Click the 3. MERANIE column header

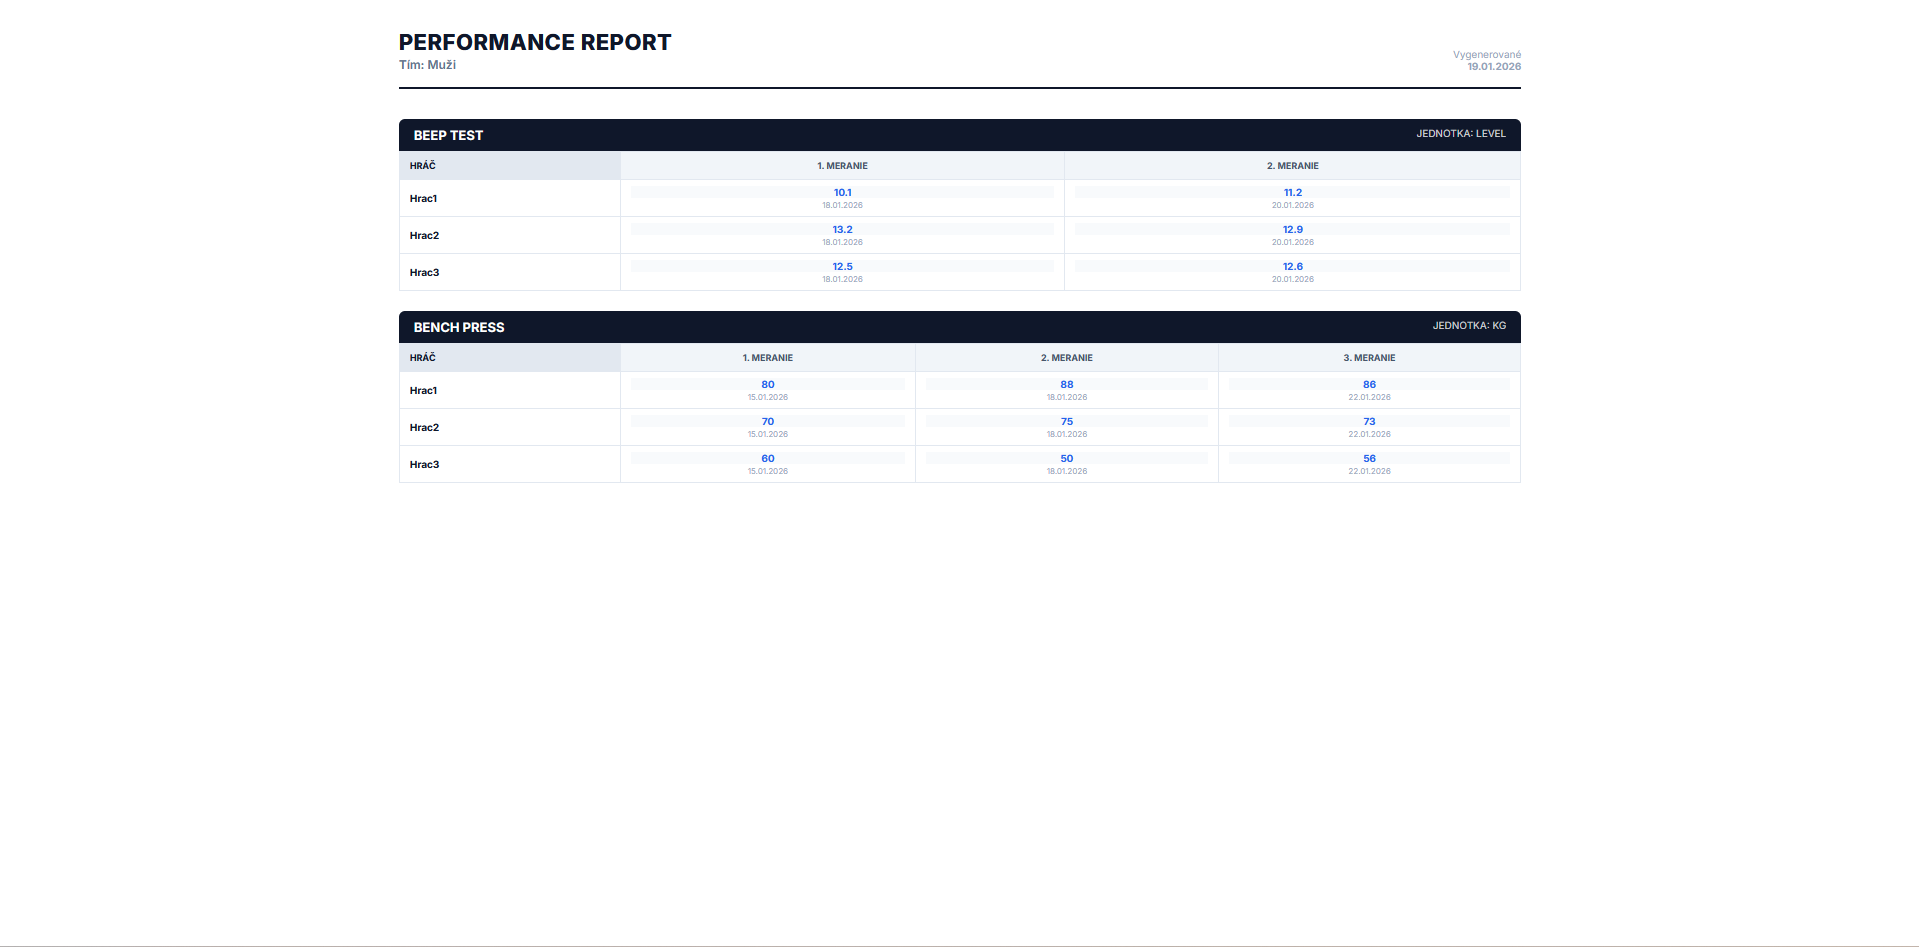click(1368, 358)
